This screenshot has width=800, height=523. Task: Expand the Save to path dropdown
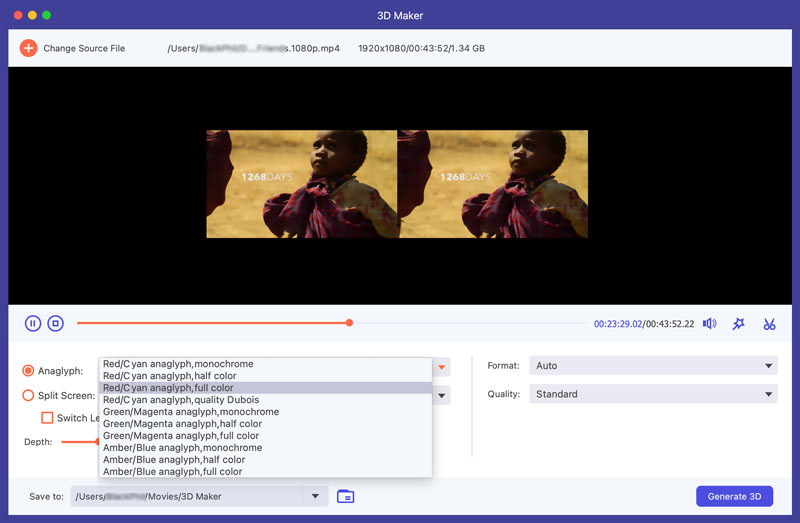[315, 496]
